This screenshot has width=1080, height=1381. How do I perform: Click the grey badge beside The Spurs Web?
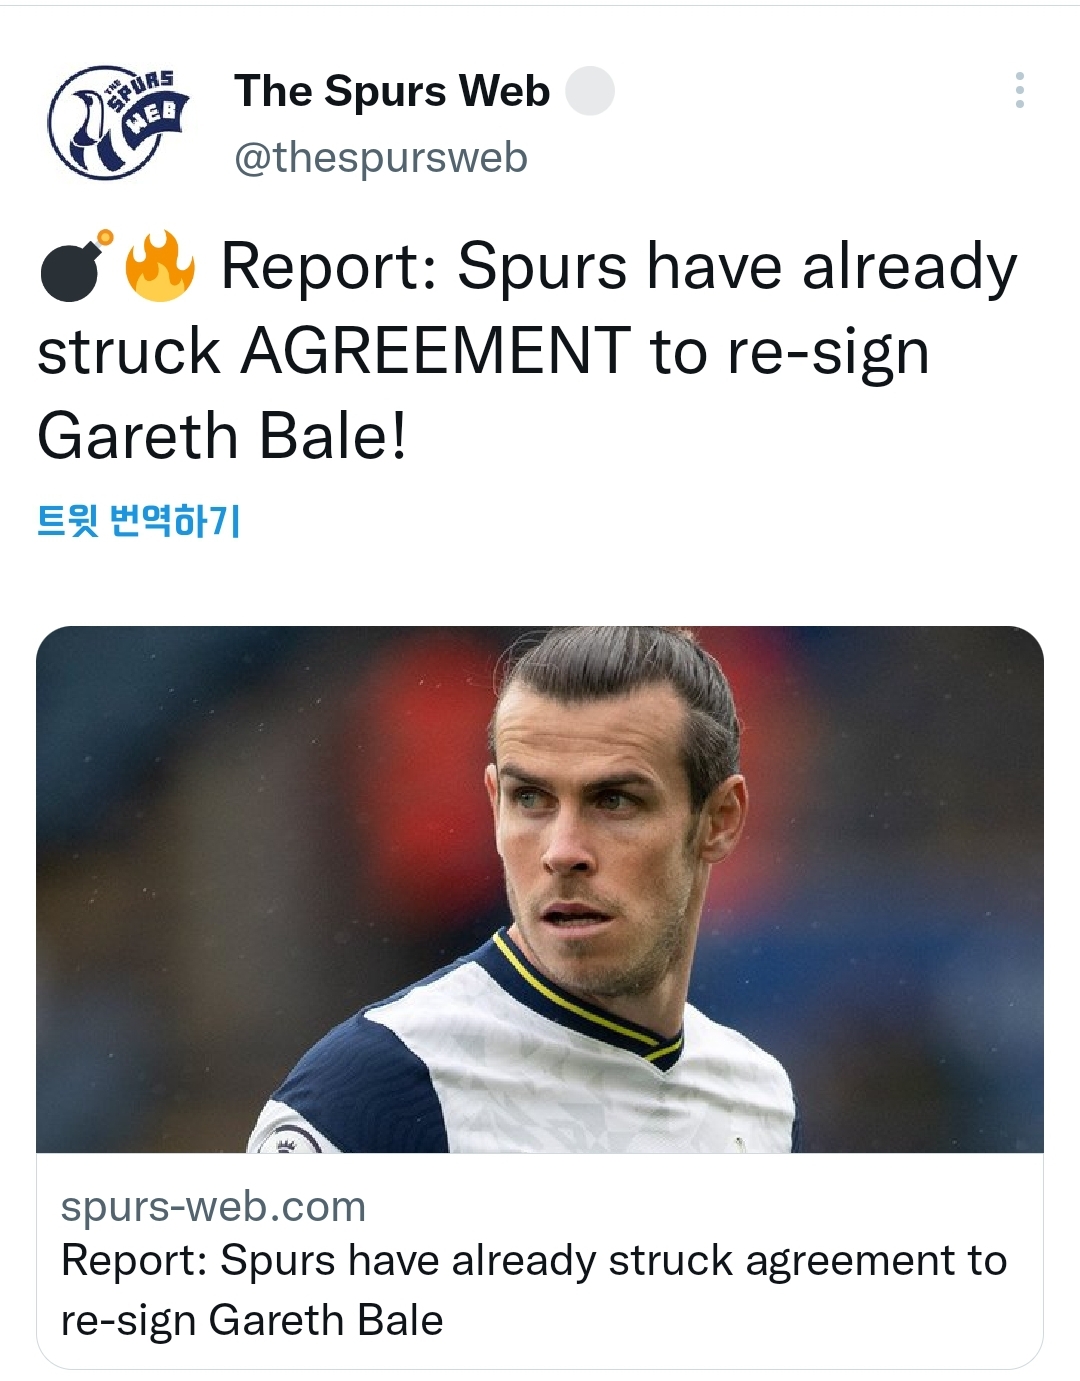[x=590, y=91]
